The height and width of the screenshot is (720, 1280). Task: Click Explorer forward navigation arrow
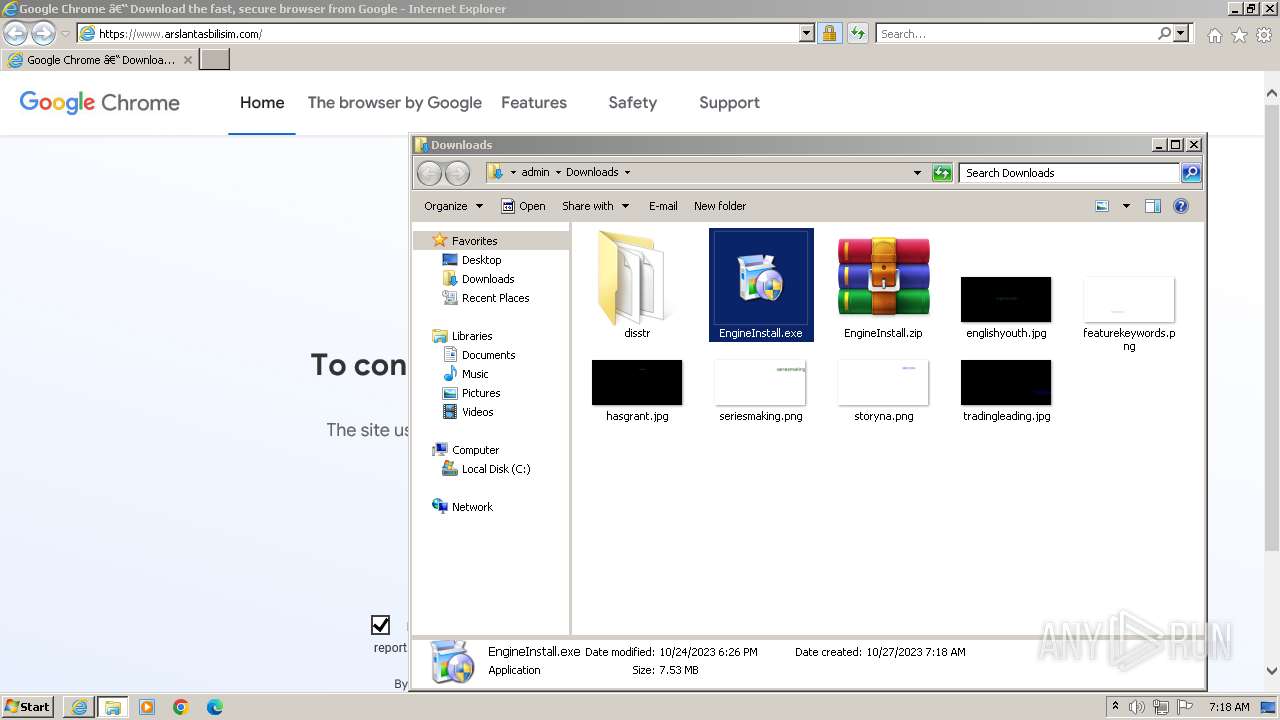tap(457, 173)
